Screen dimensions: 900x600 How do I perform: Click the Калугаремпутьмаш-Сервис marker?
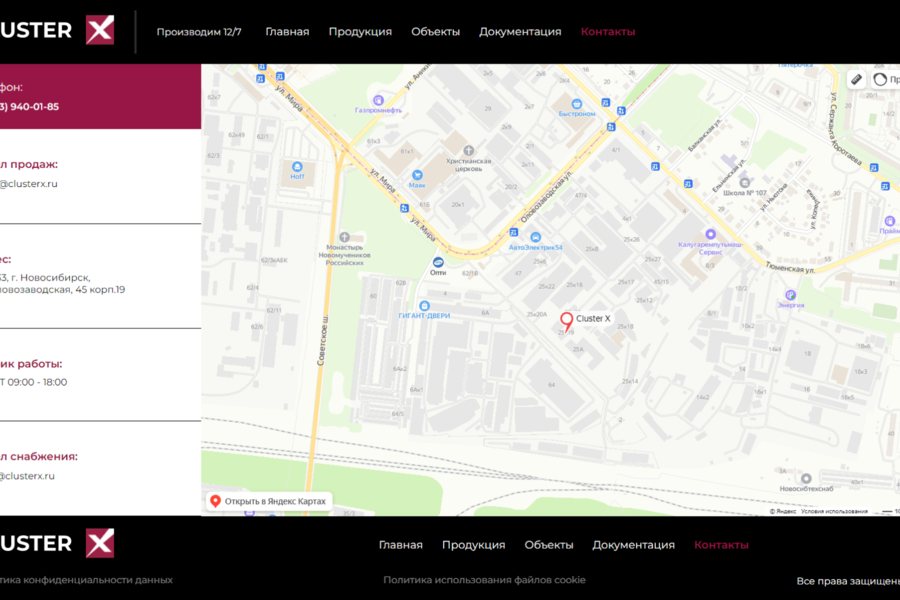pos(711,234)
